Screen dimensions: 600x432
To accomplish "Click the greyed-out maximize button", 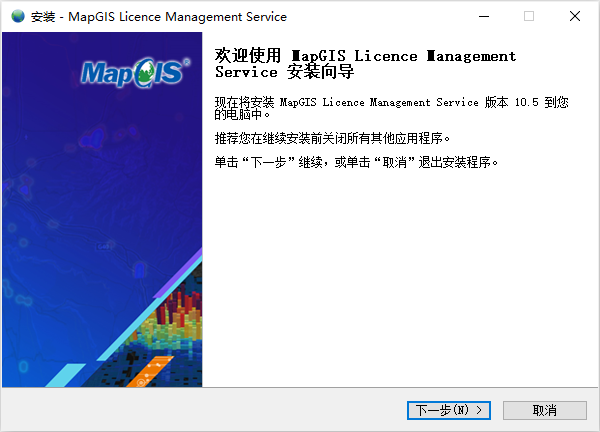I will tap(529, 16).
